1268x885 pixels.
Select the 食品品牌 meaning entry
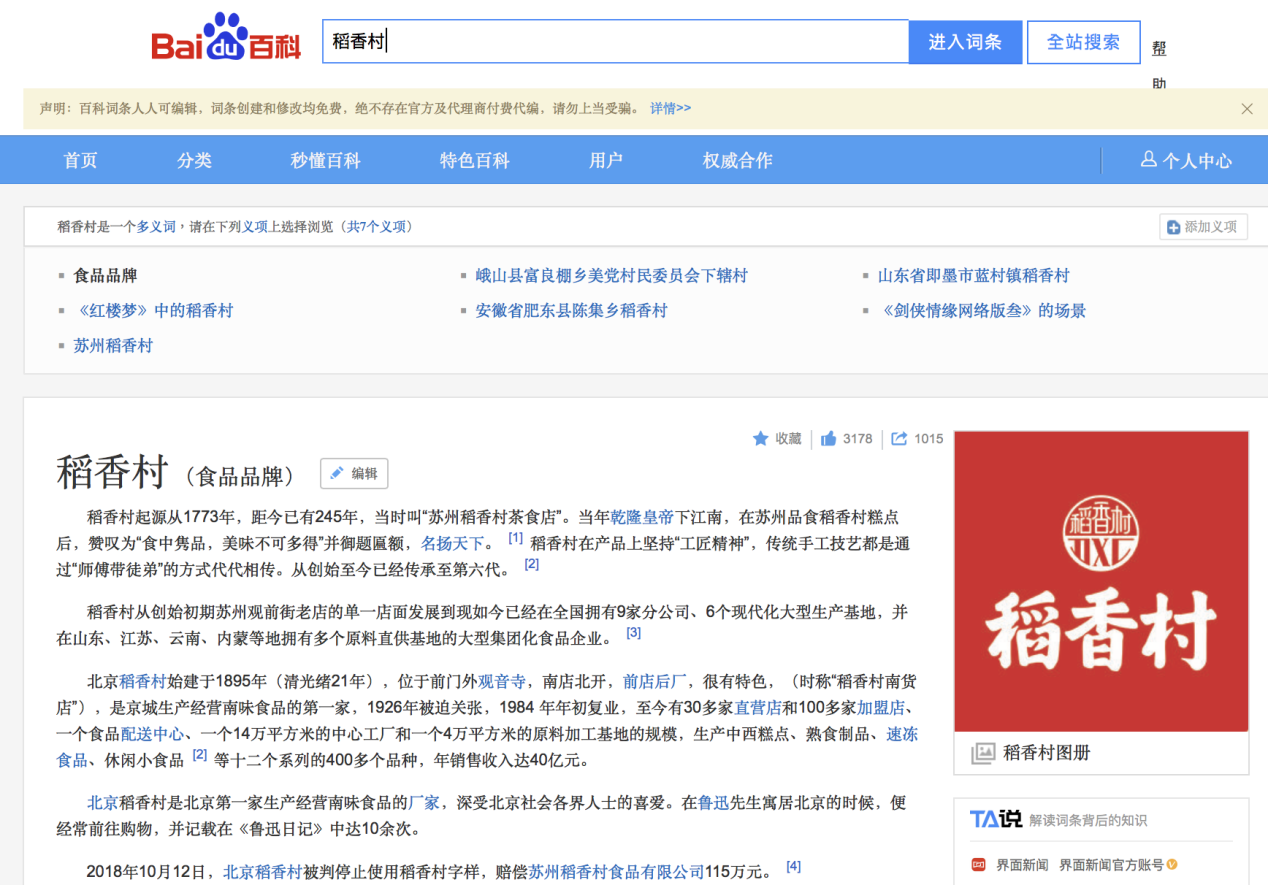[x=105, y=276]
